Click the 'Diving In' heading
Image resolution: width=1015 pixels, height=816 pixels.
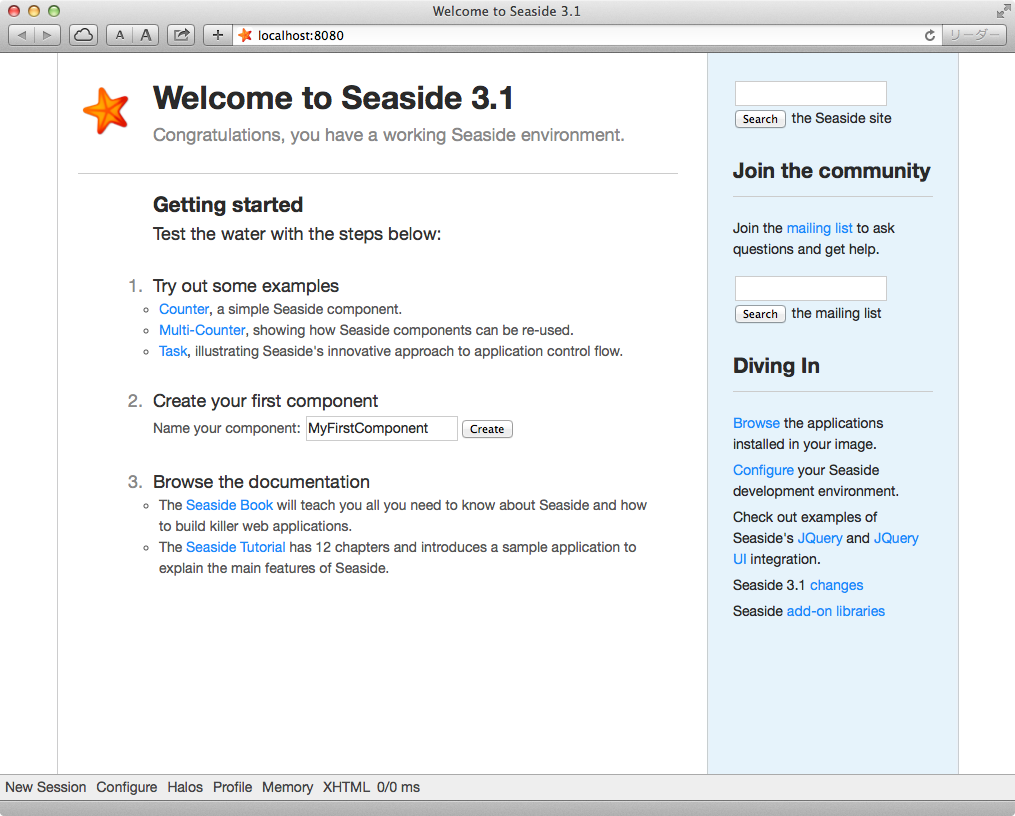776,366
